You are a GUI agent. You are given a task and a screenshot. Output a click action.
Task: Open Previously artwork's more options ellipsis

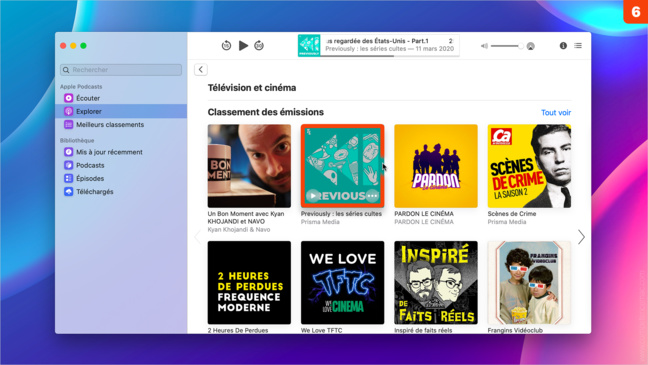point(372,196)
